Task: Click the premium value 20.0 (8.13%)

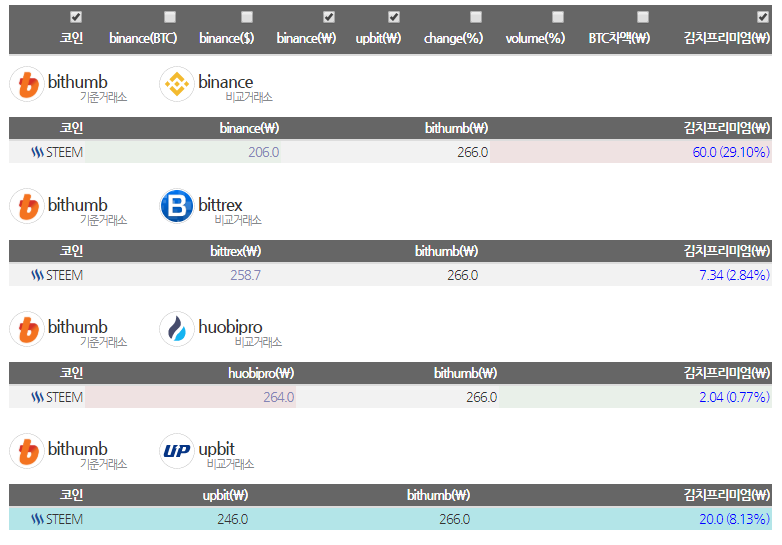Action: click(734, 520)
